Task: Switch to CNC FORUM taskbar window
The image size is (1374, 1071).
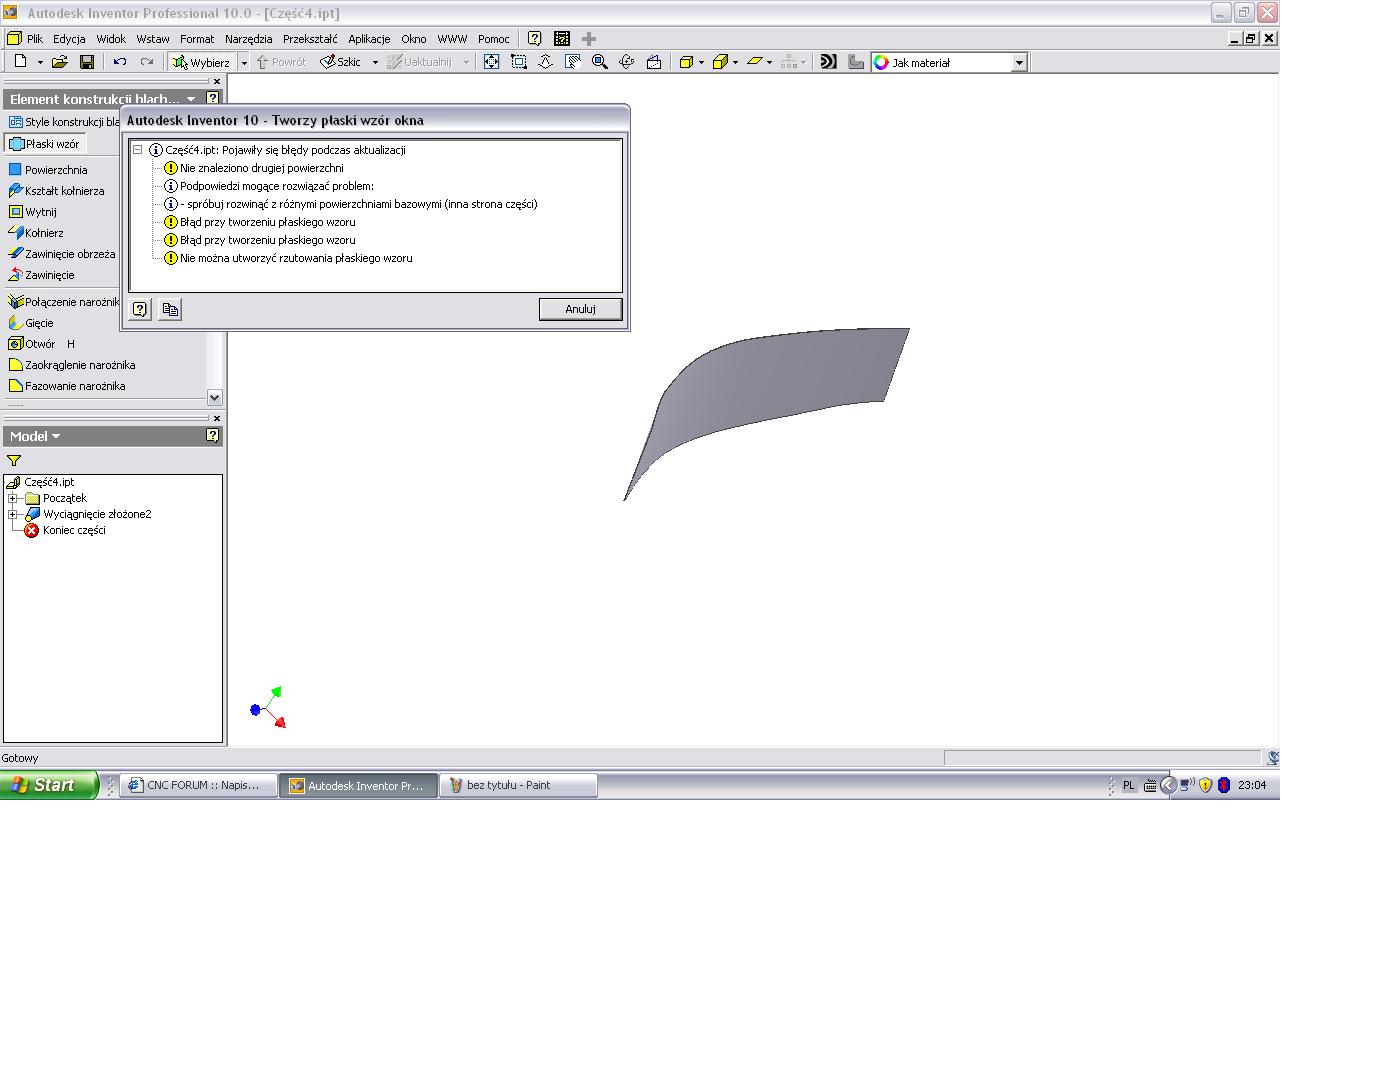Action: coord(199,786)
